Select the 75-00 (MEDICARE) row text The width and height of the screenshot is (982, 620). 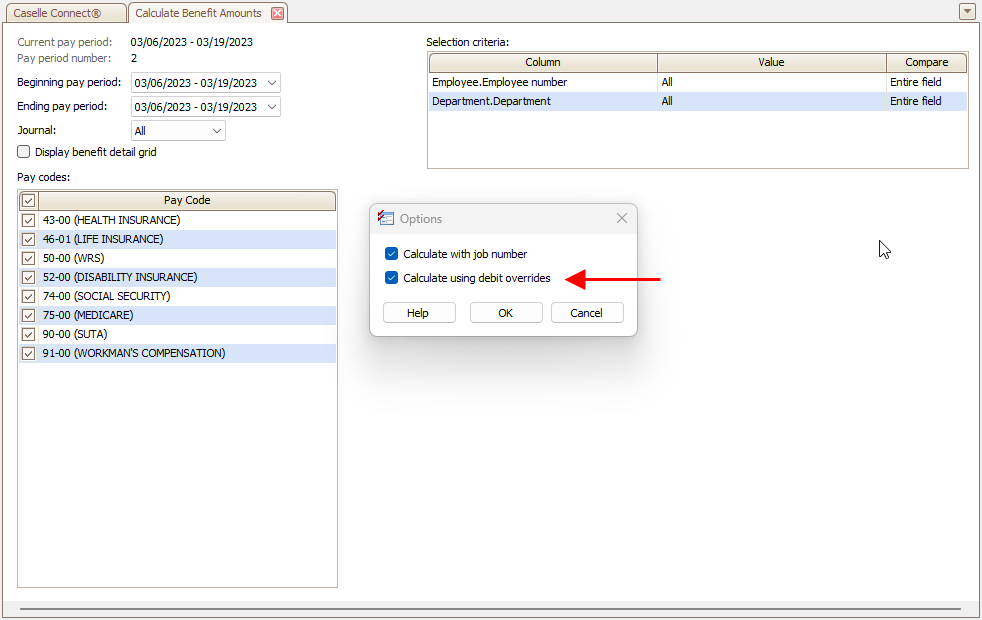pyautogui.click(x=88, y=315)
